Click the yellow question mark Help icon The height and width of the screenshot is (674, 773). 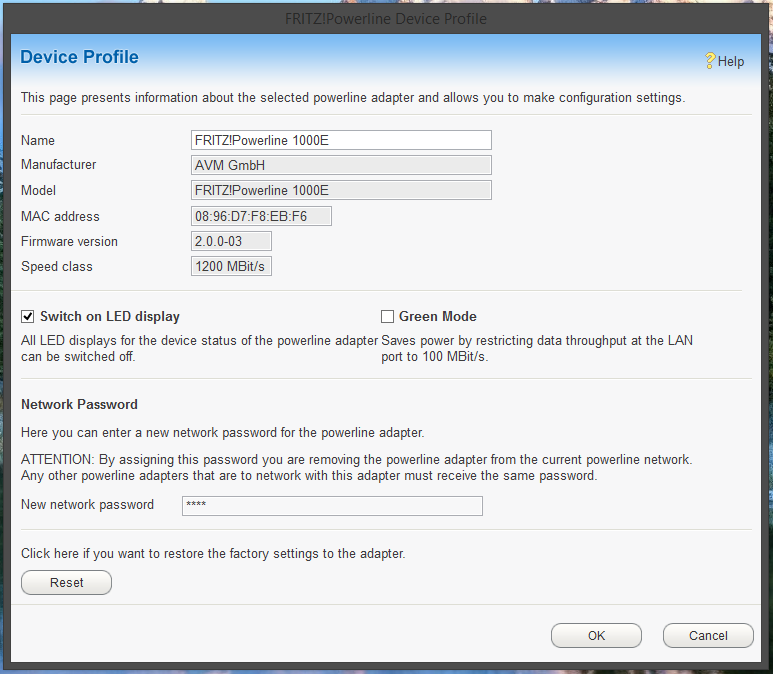click(x=710, y=61)
